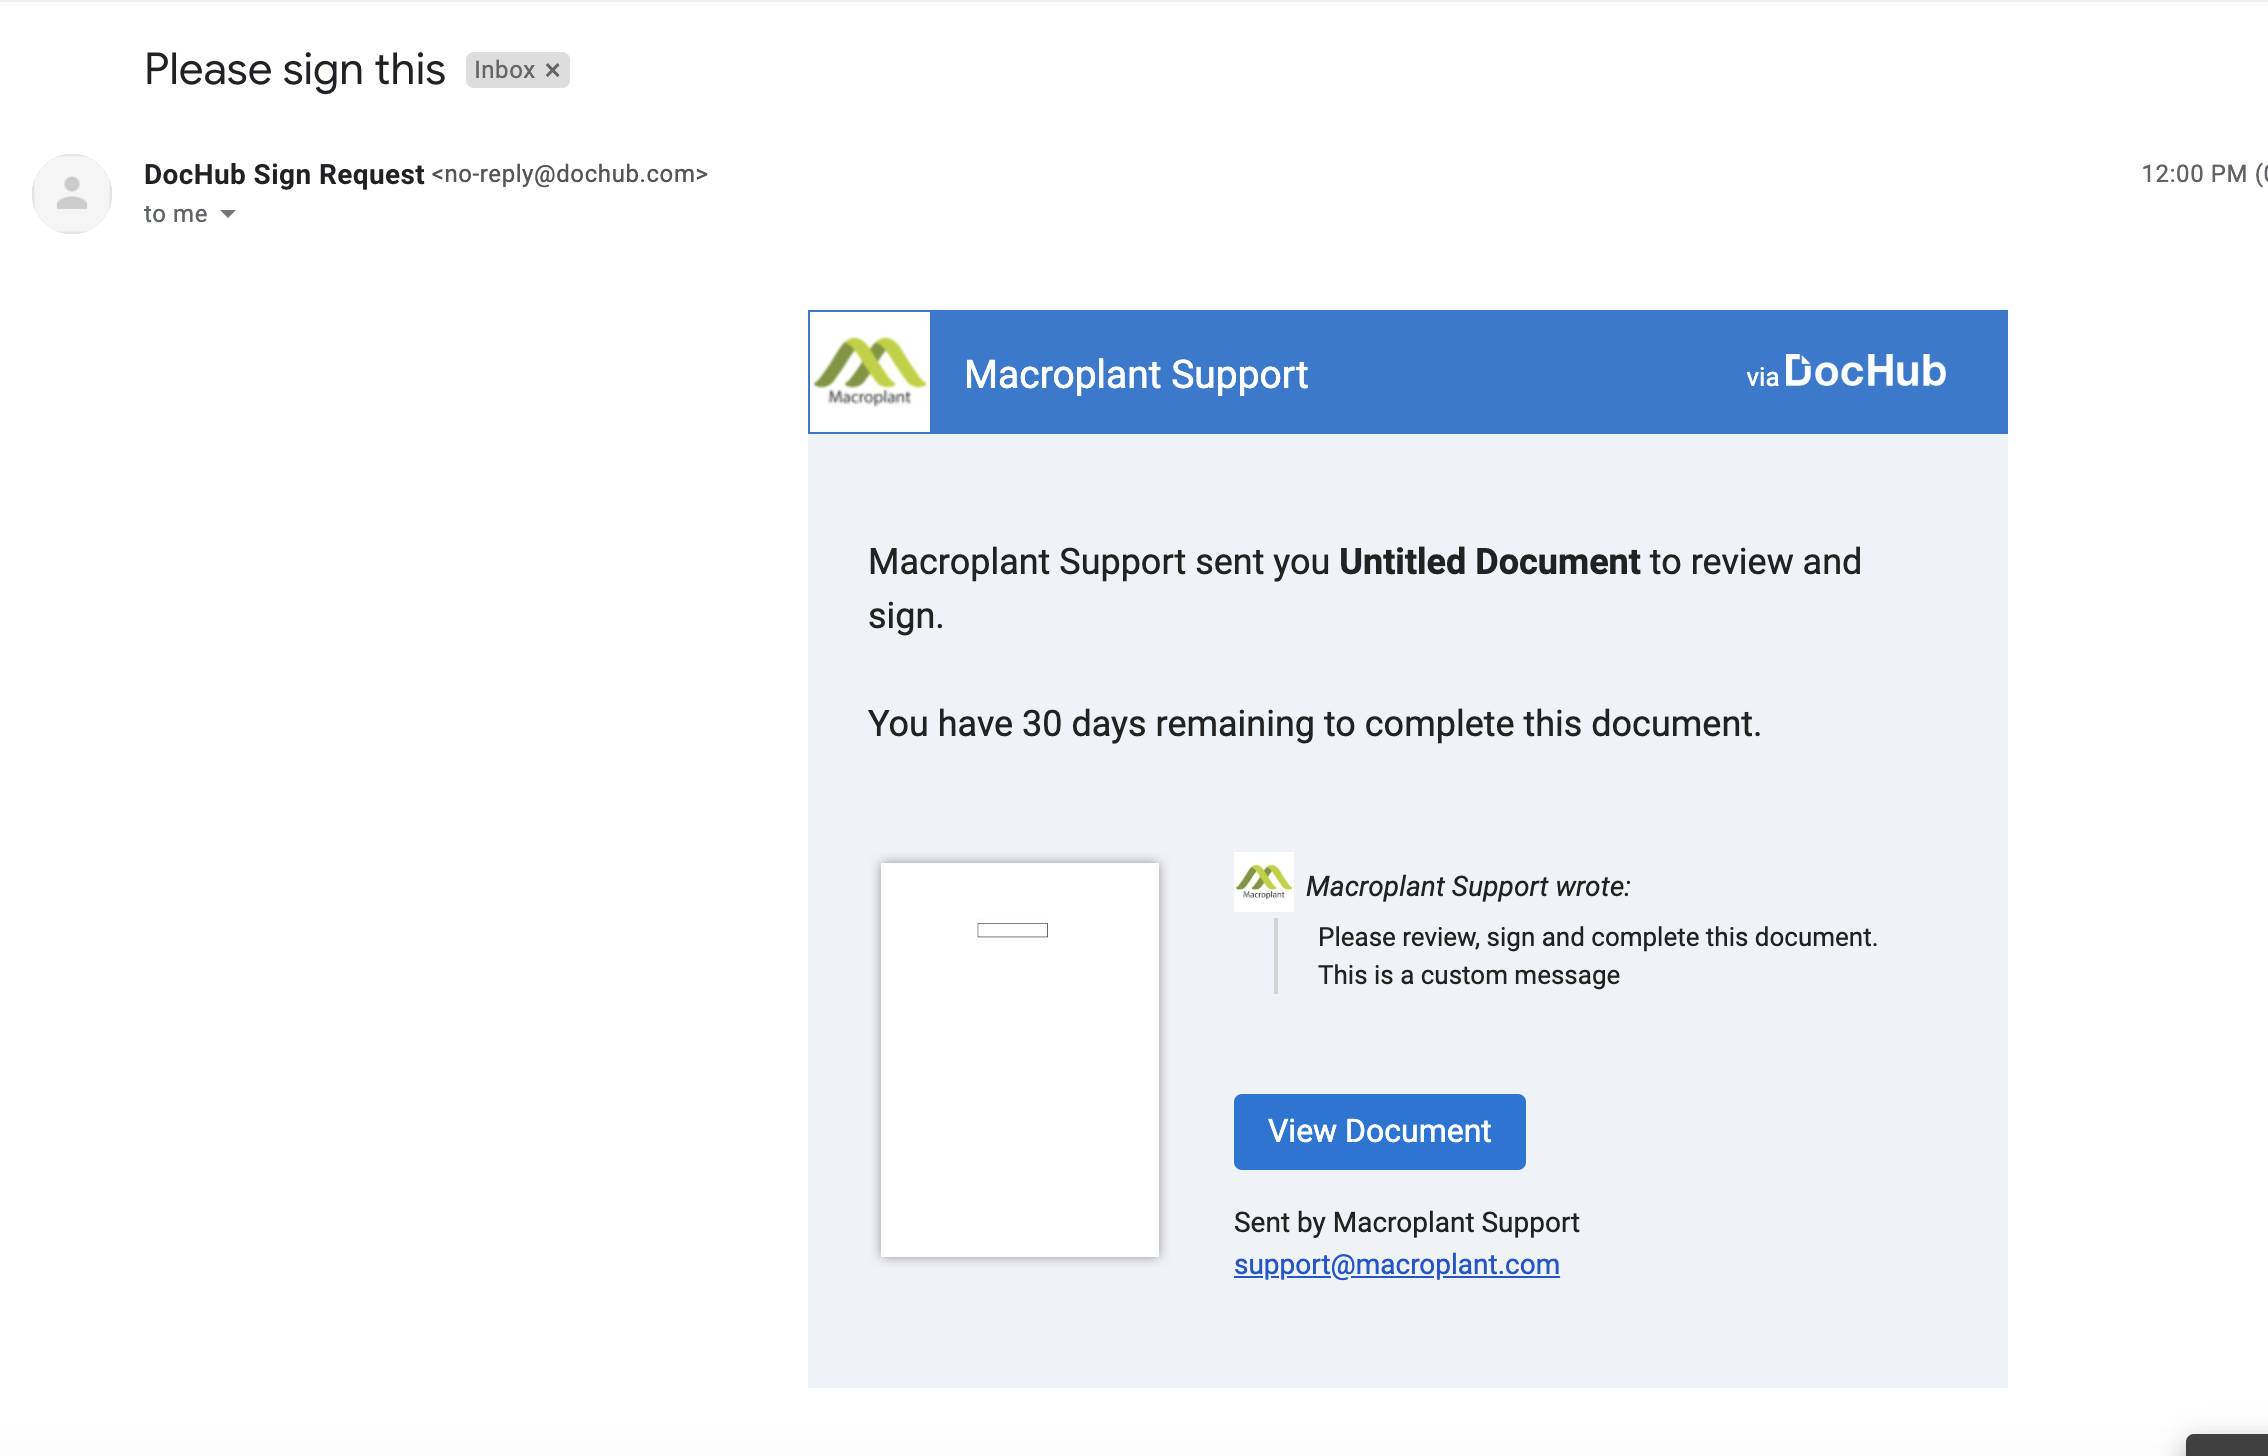Click the bold "Untitled Document" title text
Image resolution: width=2268 pixels, height=1456 pixels.
pyautogui.click(x=1489, y=562)
